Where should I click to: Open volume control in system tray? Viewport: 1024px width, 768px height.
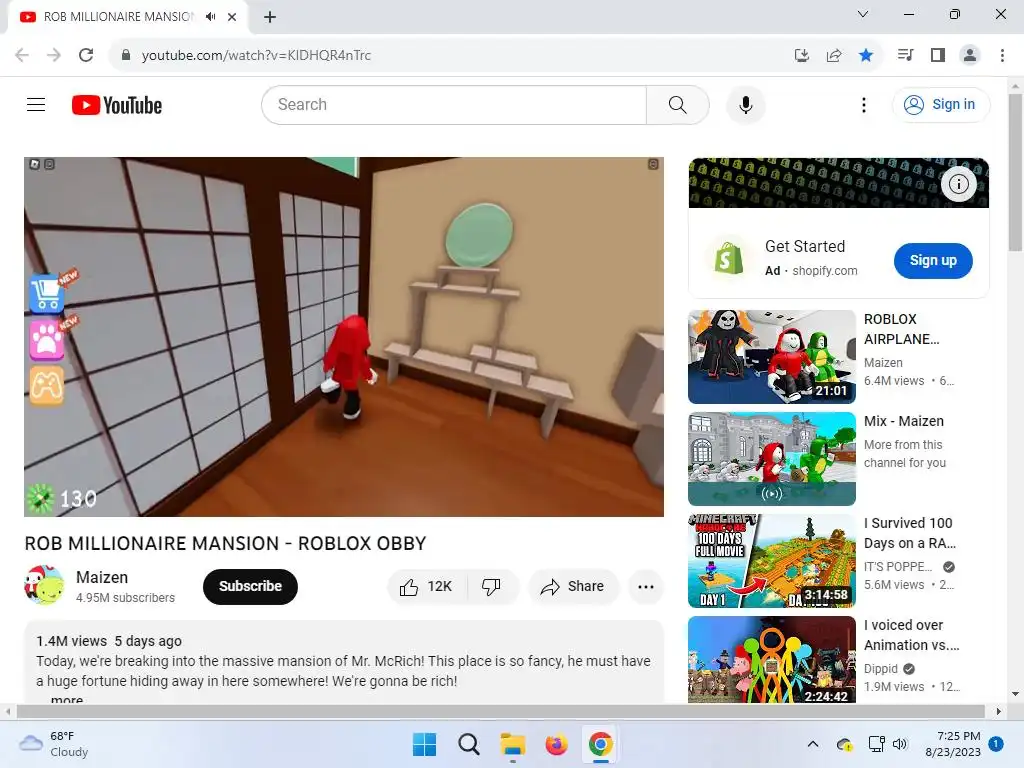(899, 744)
